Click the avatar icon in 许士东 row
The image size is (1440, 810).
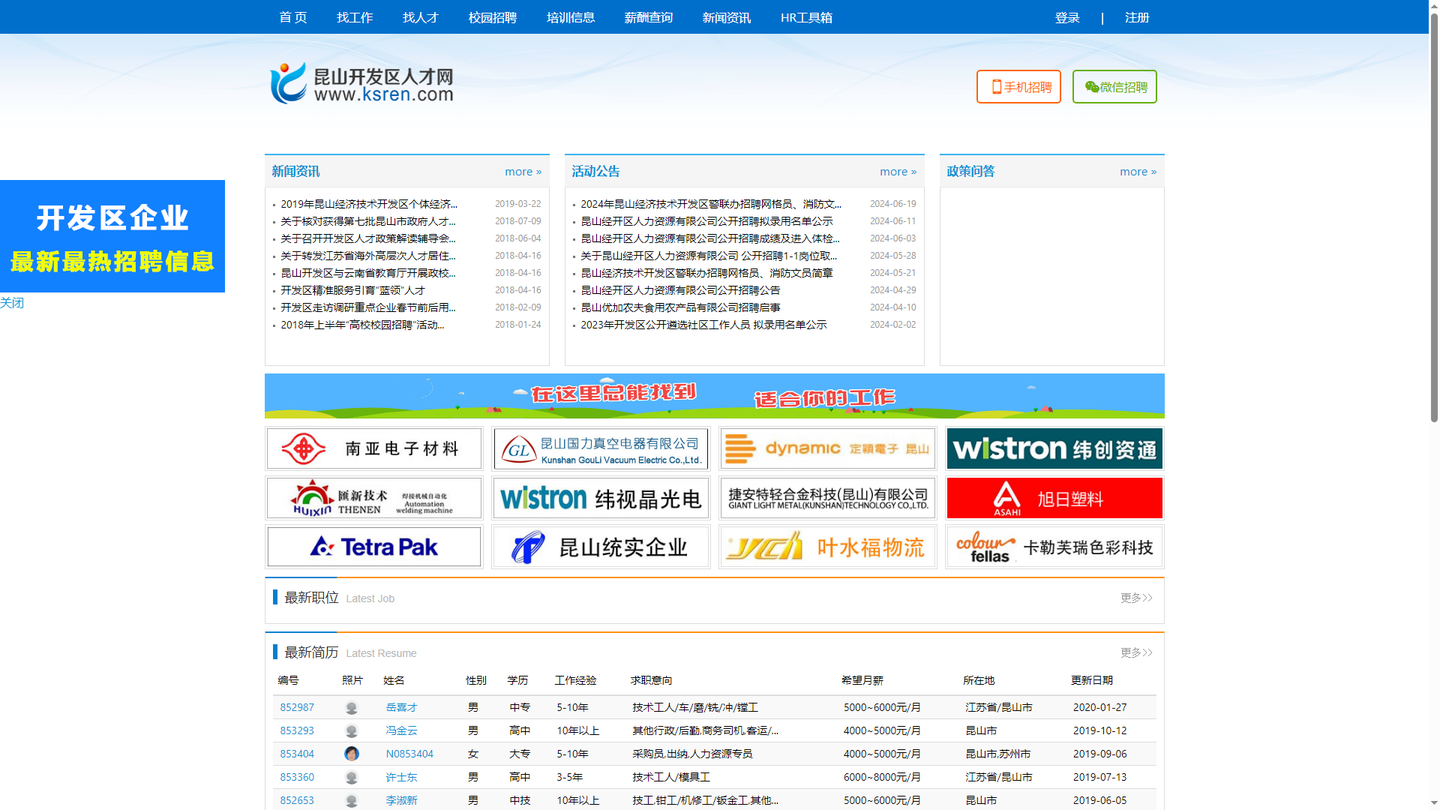[x=351, y=777]
